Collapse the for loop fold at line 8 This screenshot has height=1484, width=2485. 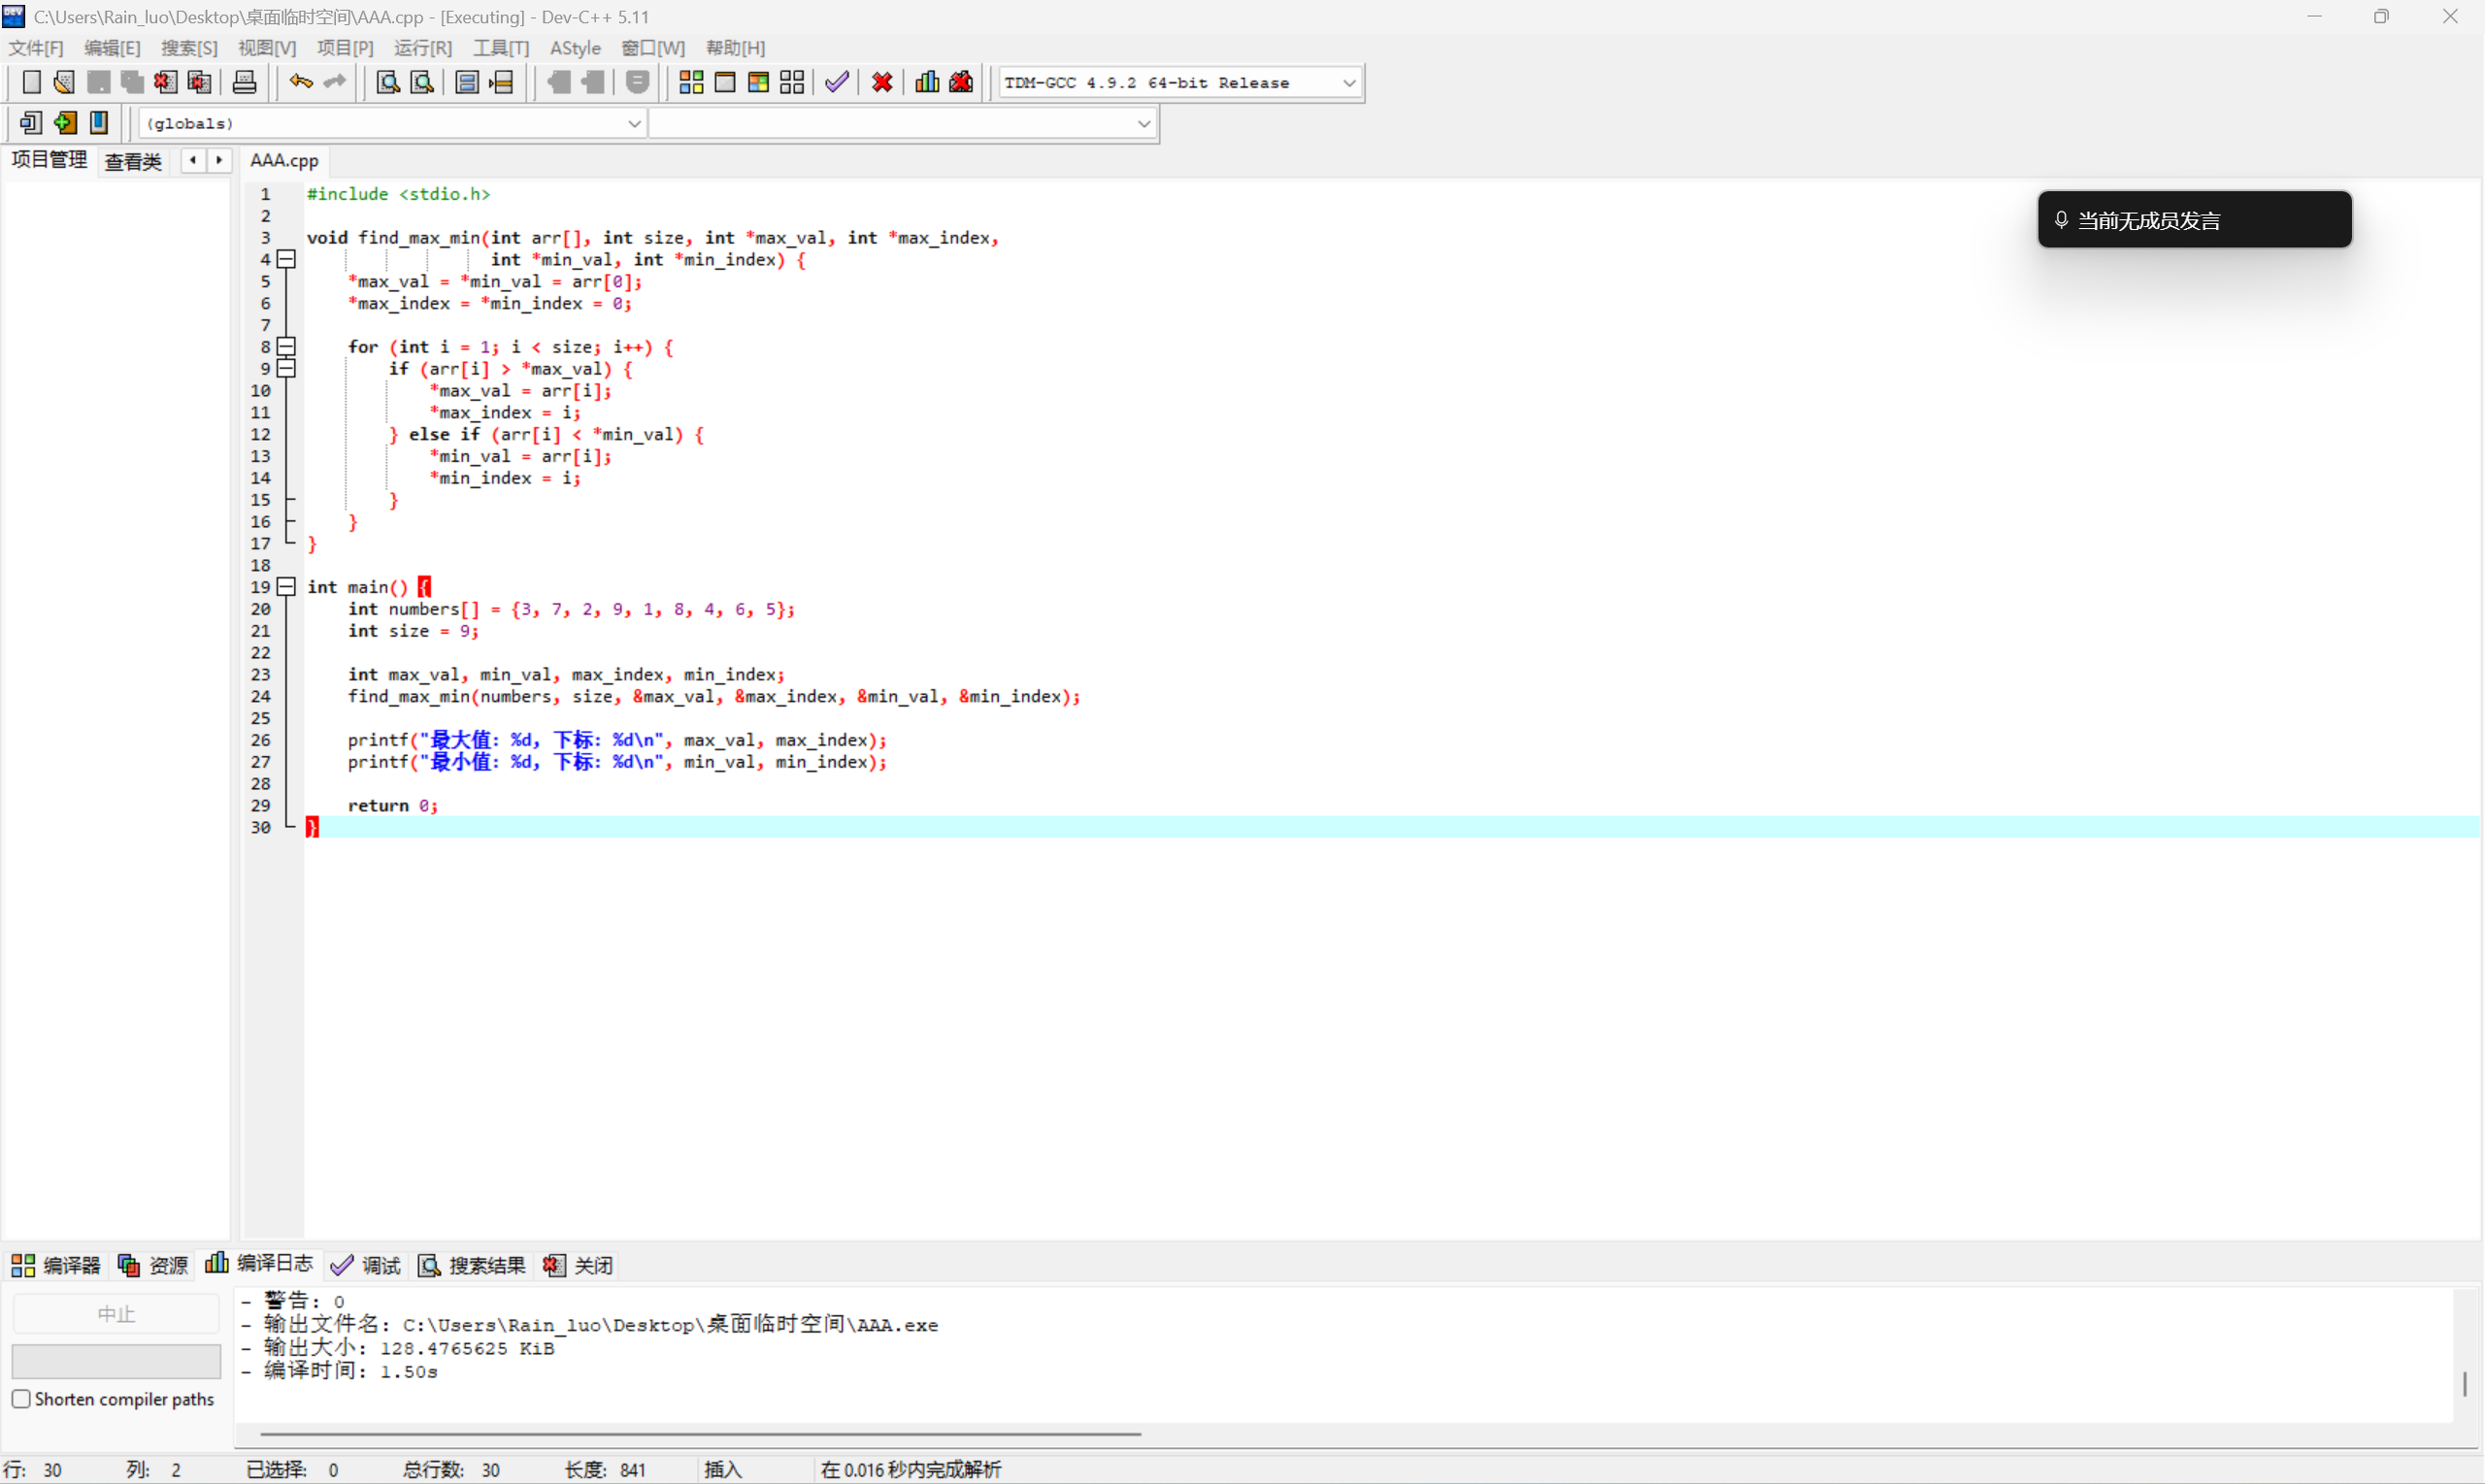[x=286, y=347]
